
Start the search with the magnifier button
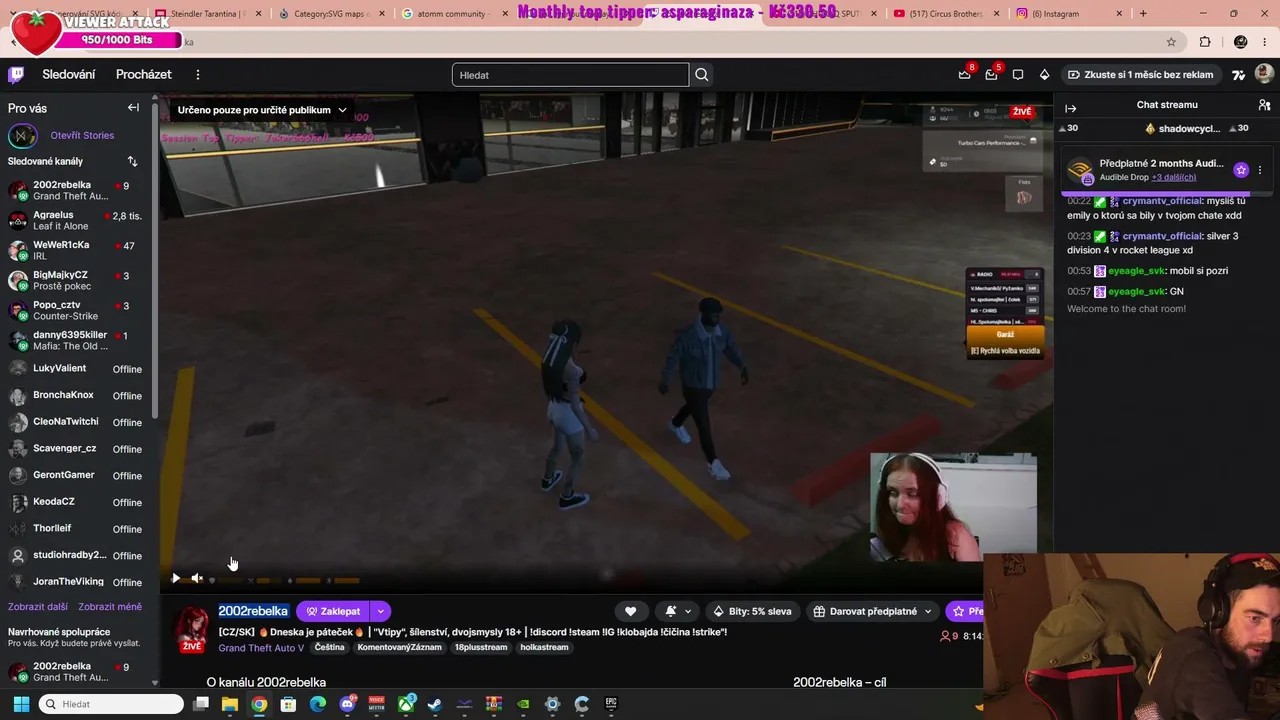click(x=702, y=75)
